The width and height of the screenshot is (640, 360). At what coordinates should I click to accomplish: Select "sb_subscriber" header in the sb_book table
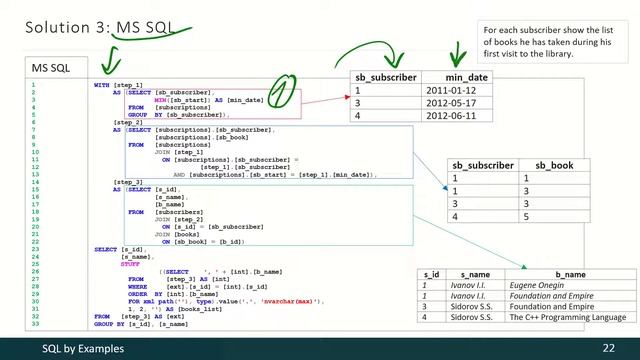[483, 165]
